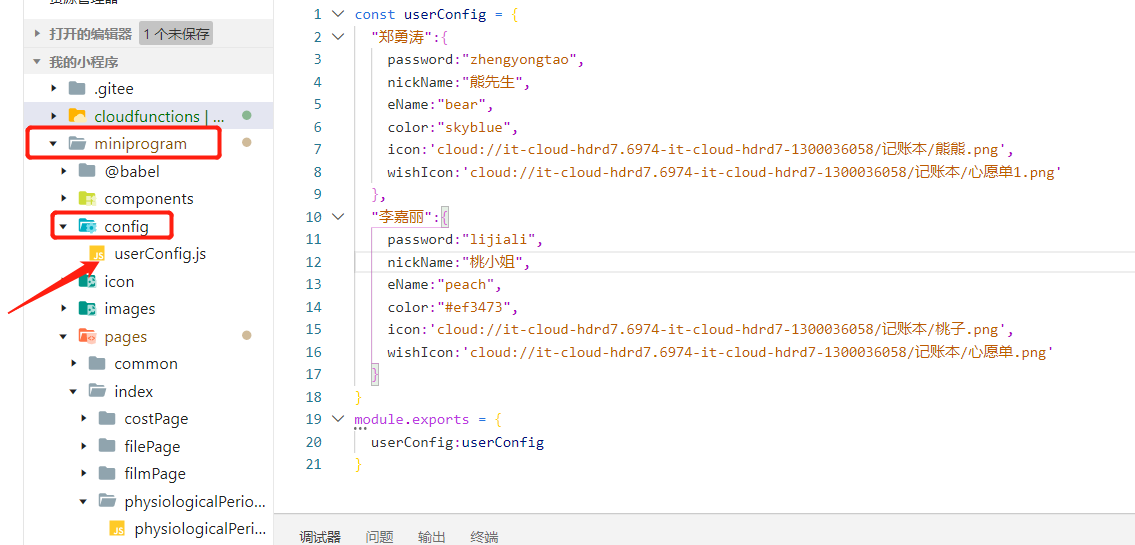
Task: Switch to the 输出 tab
Action: (x=431, y=537)
